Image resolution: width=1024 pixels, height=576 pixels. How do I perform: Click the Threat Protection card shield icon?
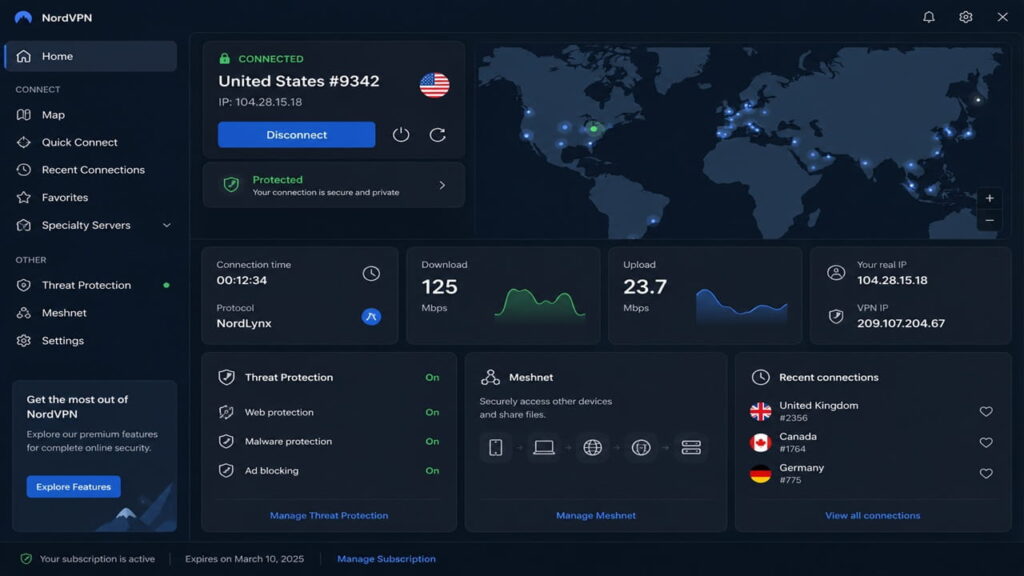(x=227, y=377)
